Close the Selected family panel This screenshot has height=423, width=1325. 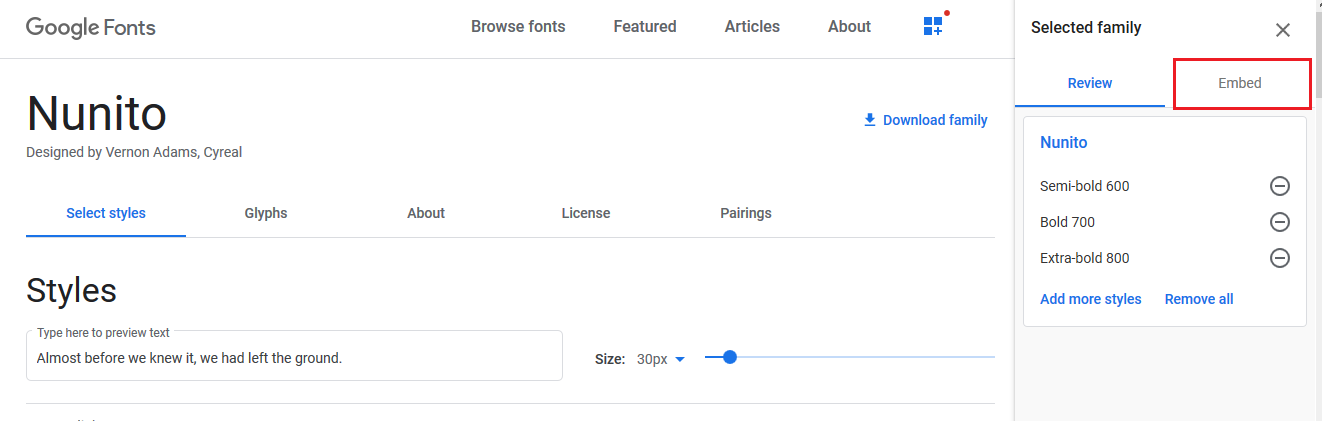(1283, 30)
